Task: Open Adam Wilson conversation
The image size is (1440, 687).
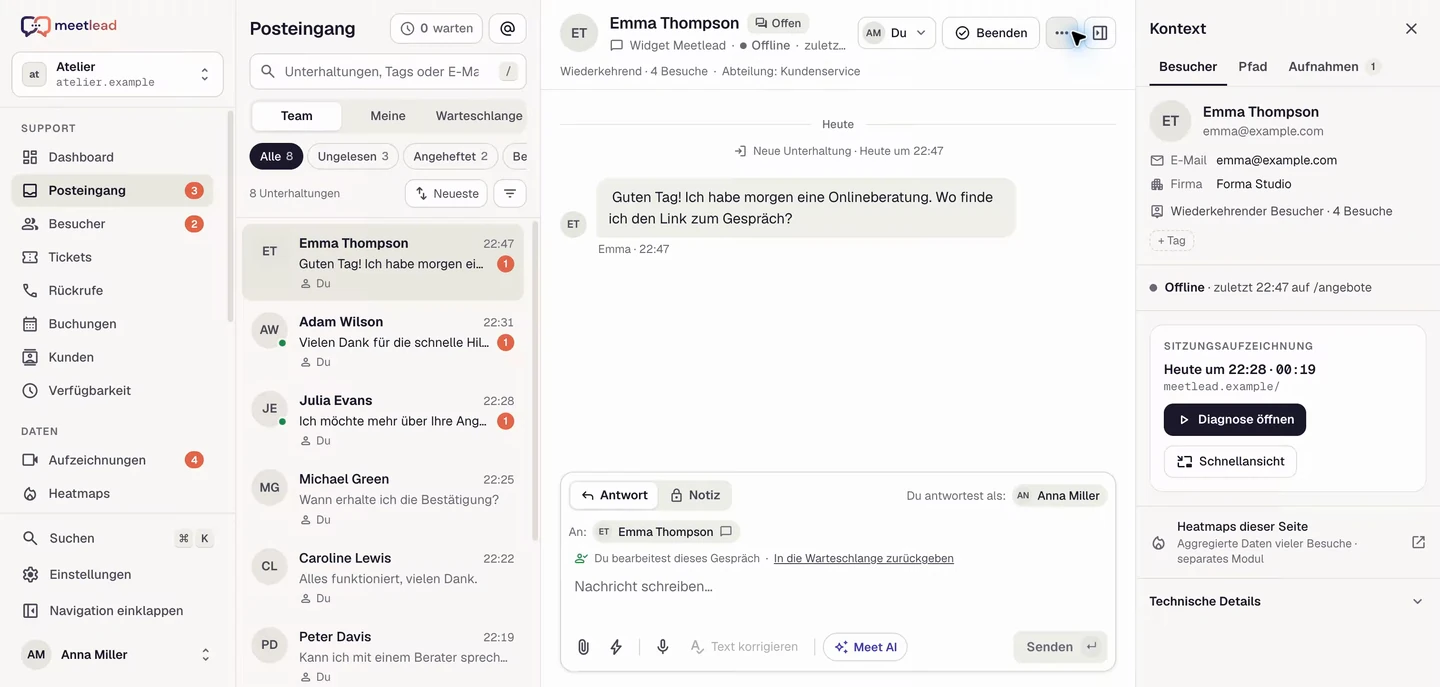Action: tap(383, 342)
